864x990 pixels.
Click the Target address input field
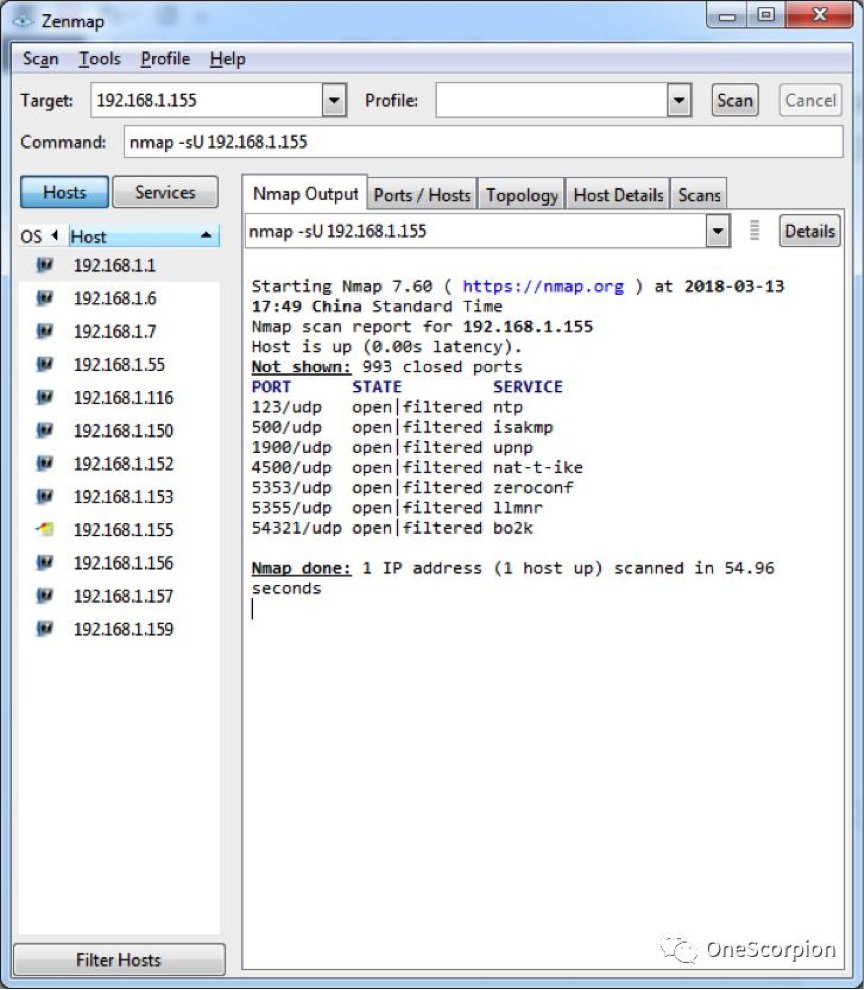click(207, 100)
